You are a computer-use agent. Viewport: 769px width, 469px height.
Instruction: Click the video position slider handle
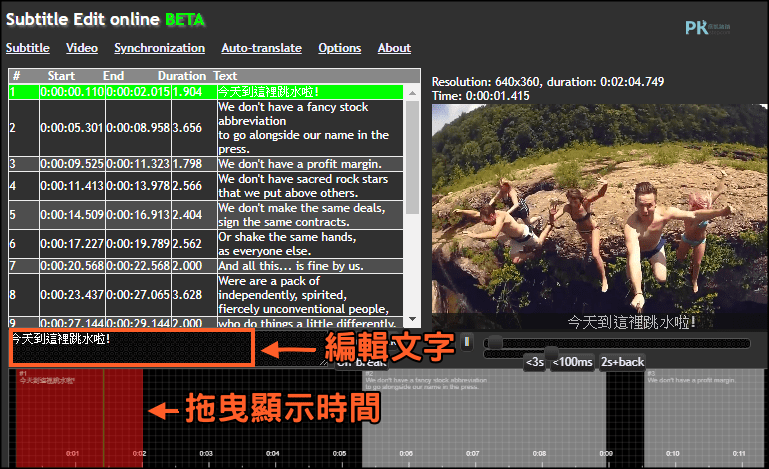[x=495, y=342]
